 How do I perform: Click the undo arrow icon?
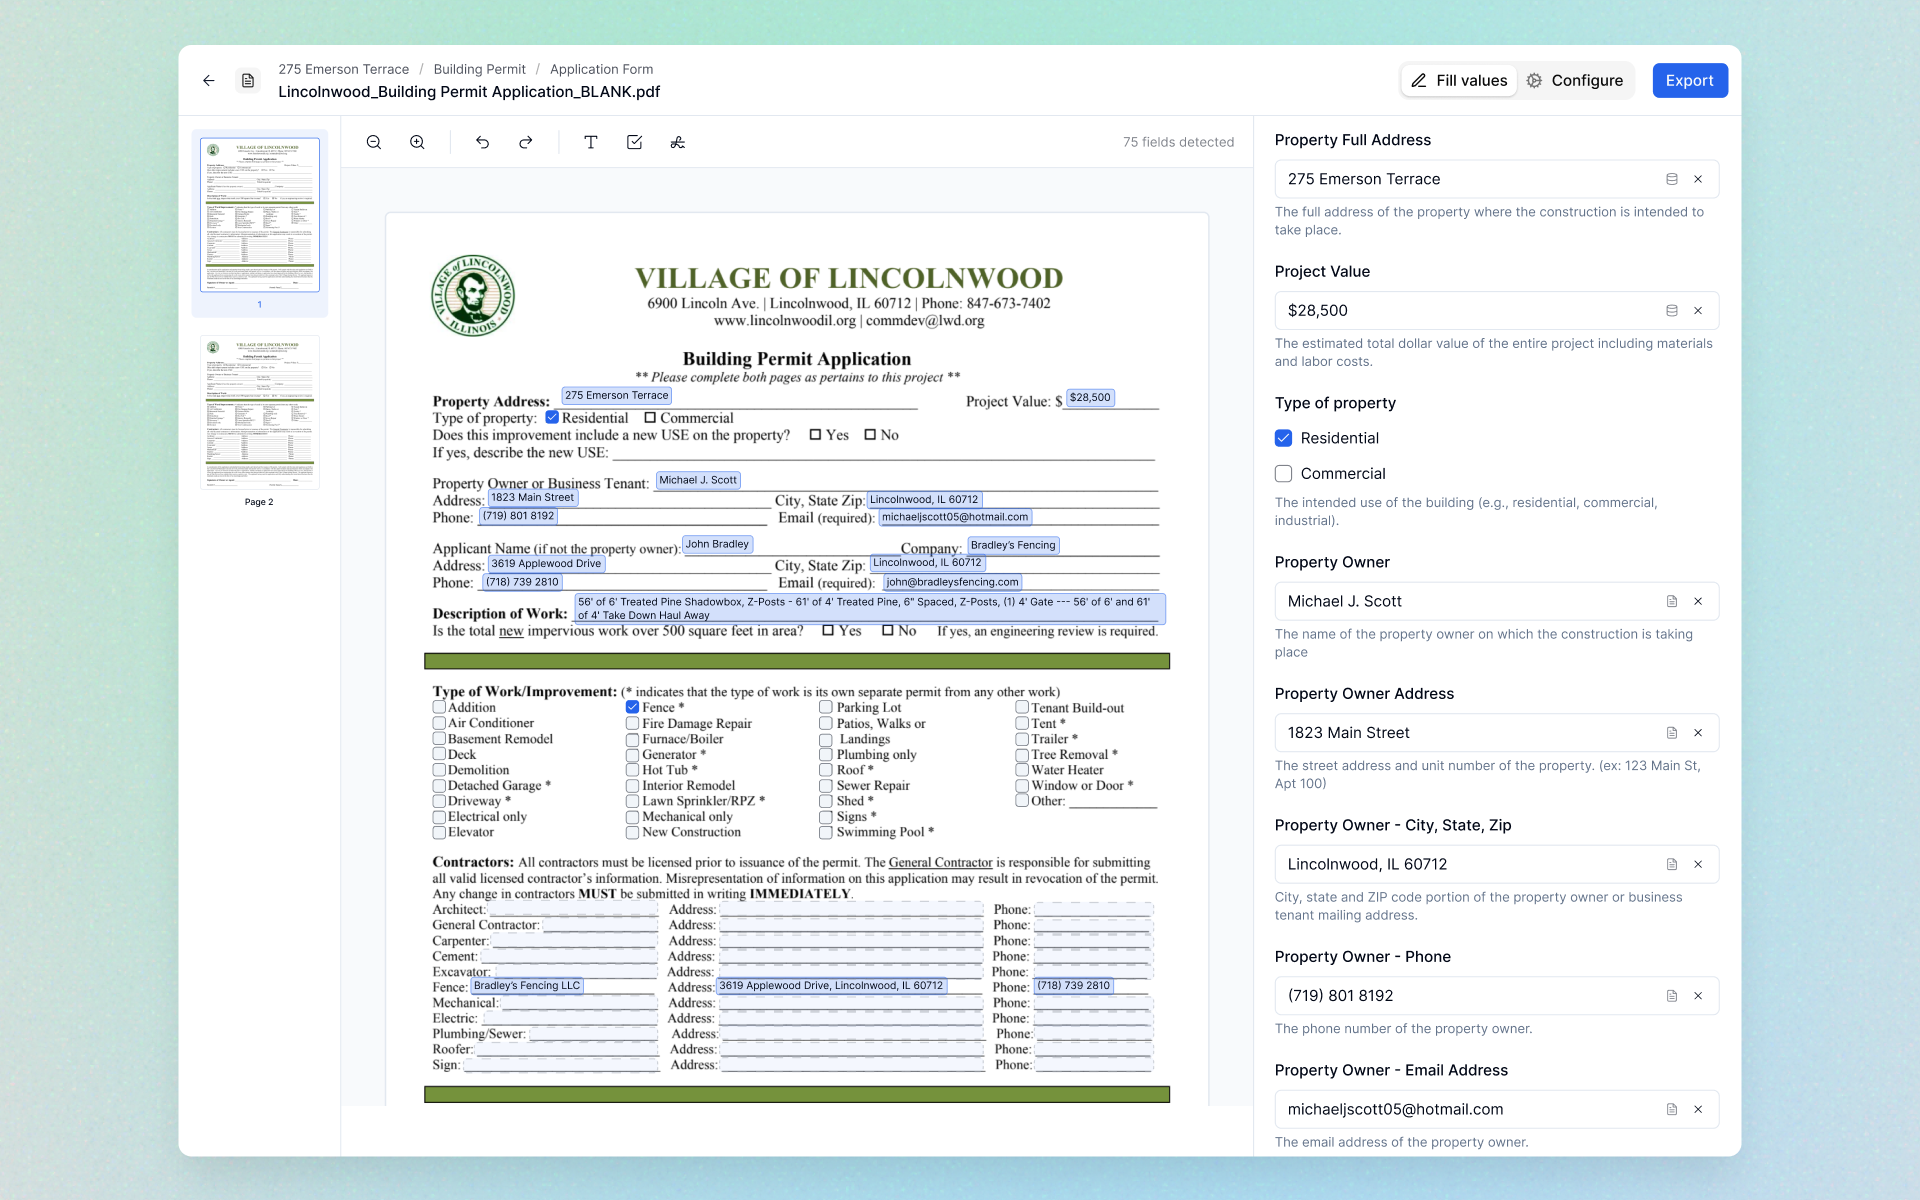[482, 142]
